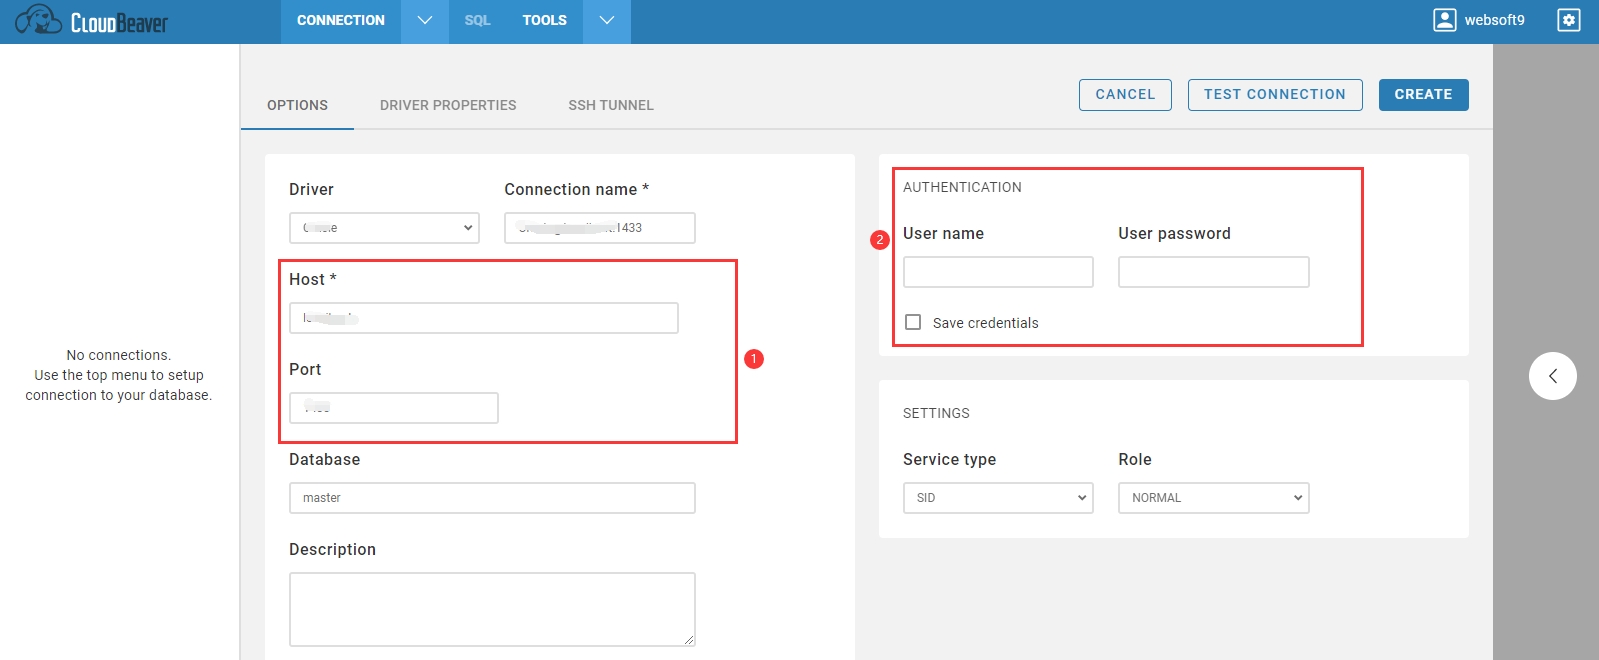
Task: Open the Role dropdown
Action: tap(1213, 498)
